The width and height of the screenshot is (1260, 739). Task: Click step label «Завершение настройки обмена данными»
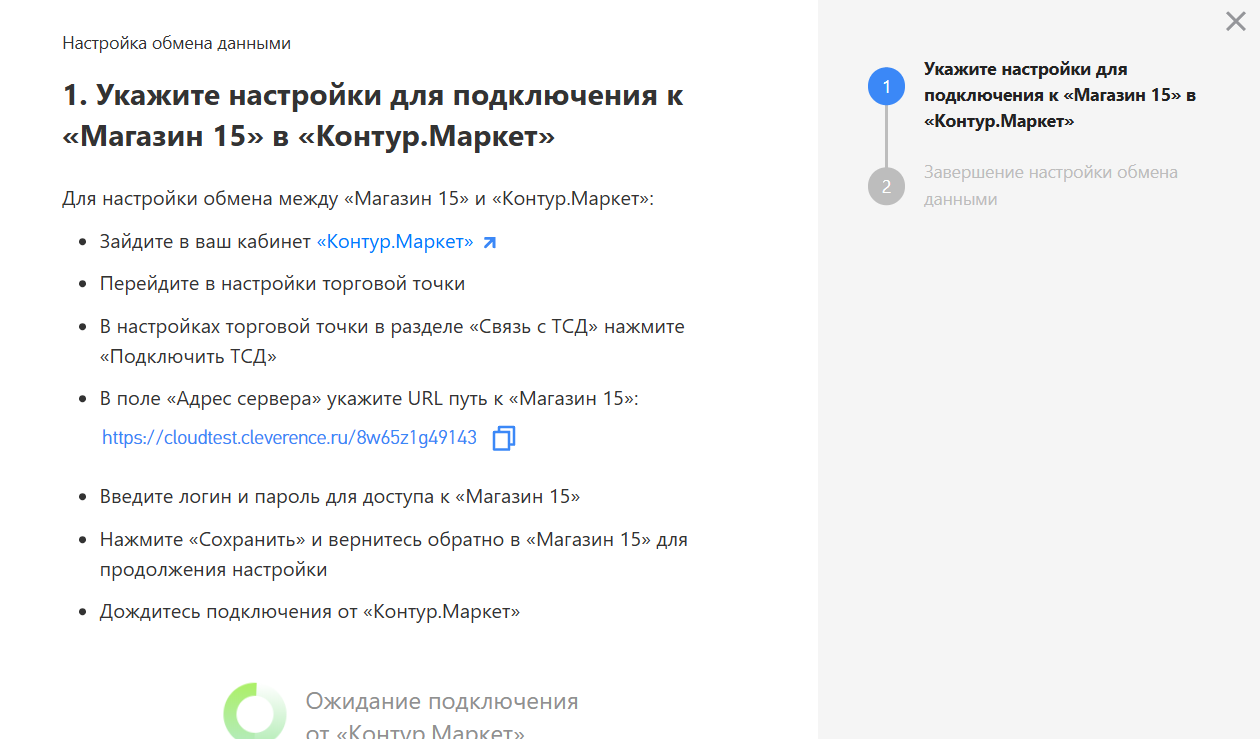tap(1051, 186)
